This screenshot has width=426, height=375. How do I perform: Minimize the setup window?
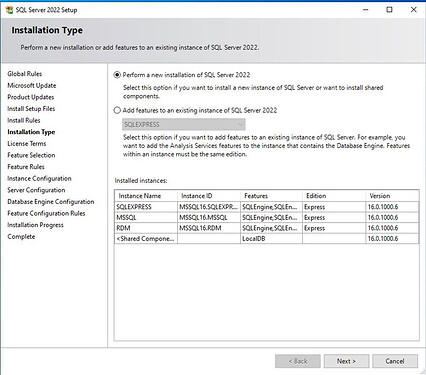tap(366, 10)
